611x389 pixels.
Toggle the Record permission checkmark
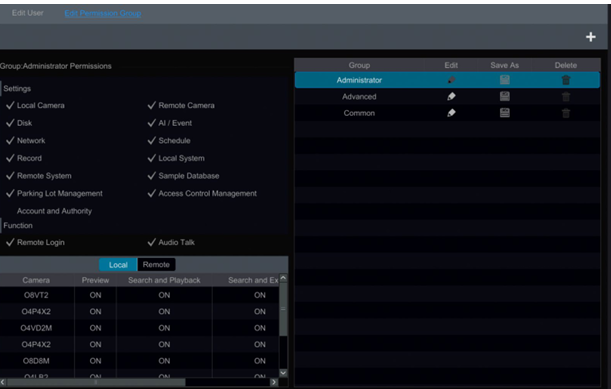[x=11, y=158]
